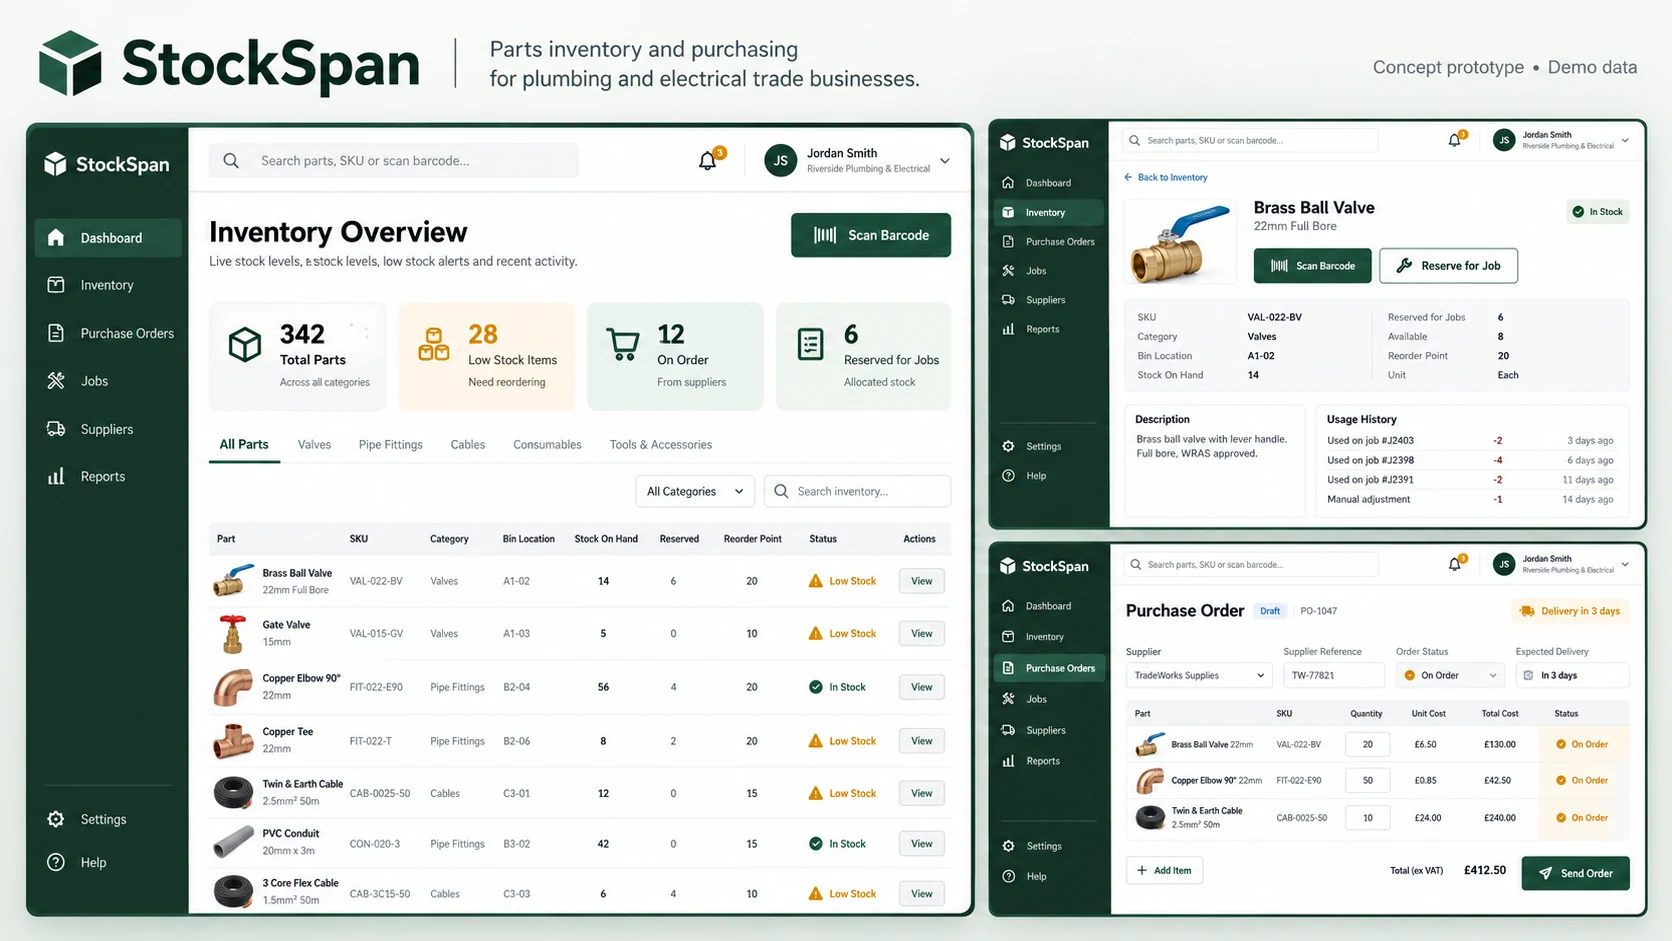
Task: Click the Low Stock Items boxes icon
Action: click(433, 344)
